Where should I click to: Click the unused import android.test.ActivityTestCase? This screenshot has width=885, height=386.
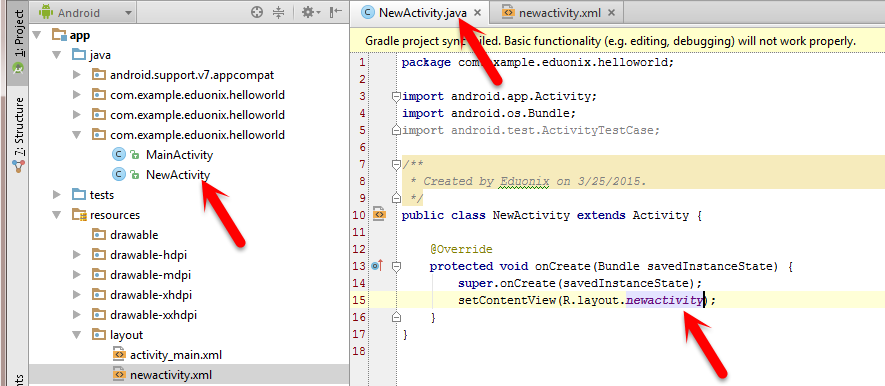(531, 130)
